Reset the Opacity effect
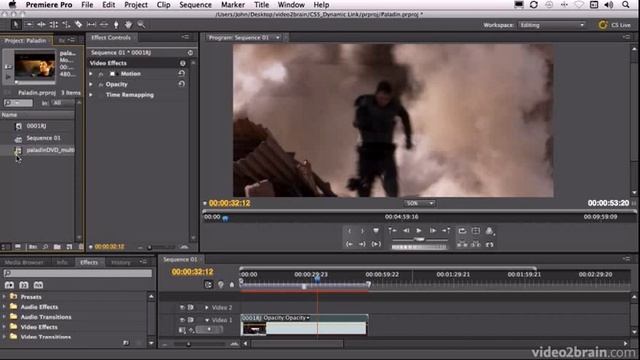The image size is (640, 360). coord(182,84)
